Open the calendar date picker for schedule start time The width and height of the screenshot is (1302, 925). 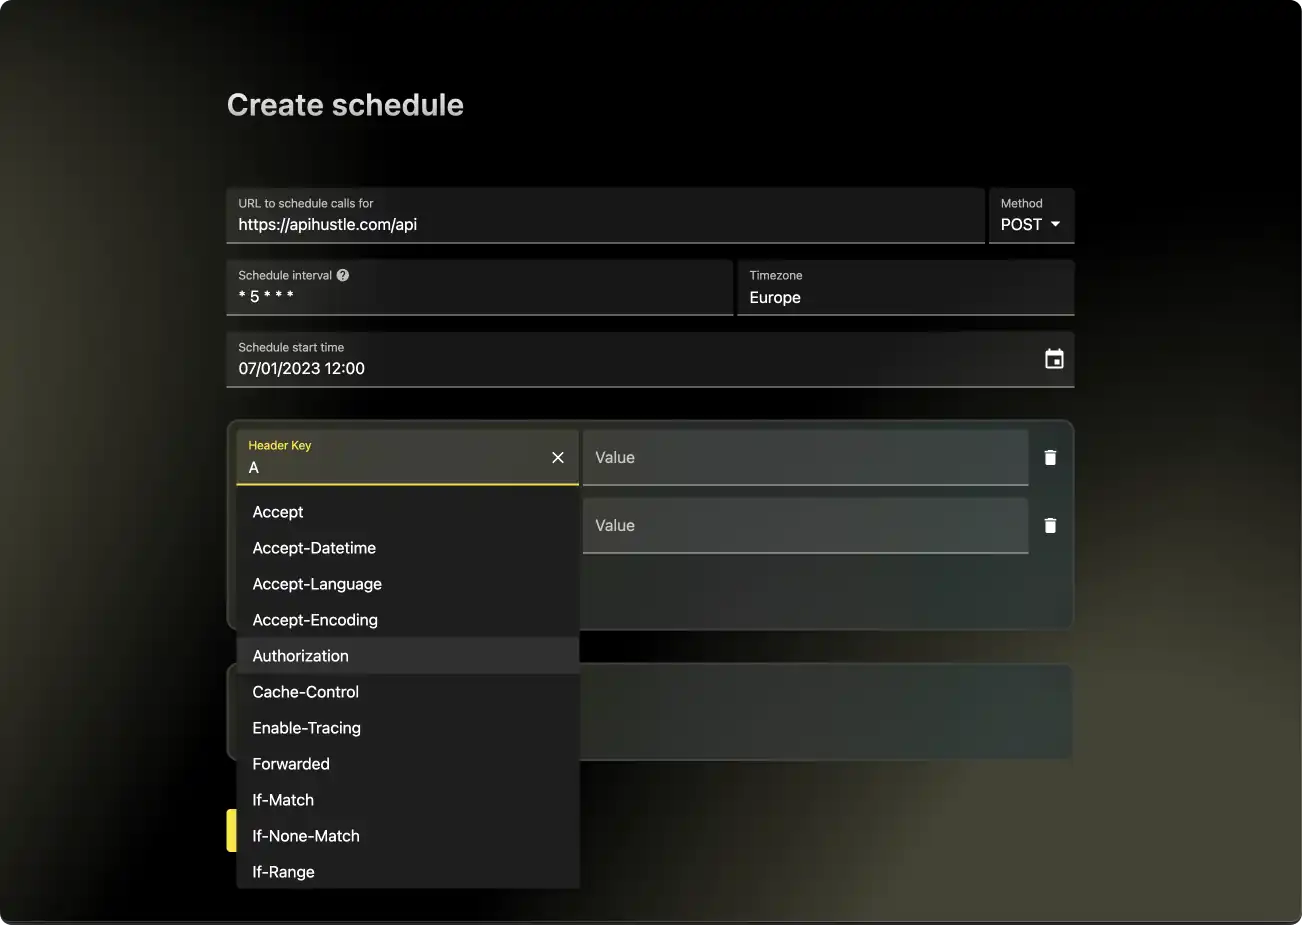coord(1054,358)
